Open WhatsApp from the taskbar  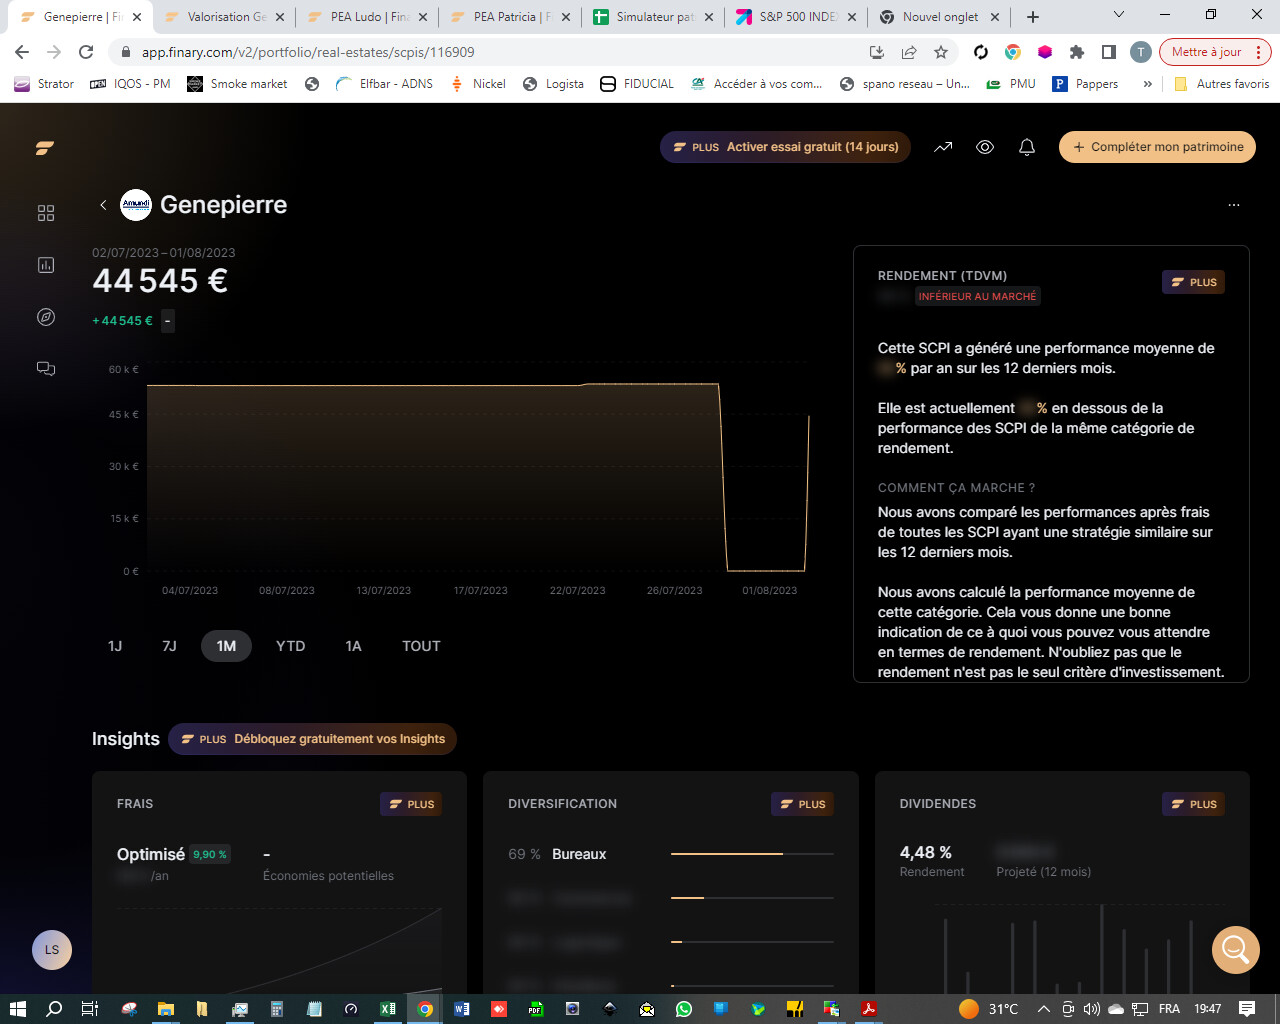684,1009
